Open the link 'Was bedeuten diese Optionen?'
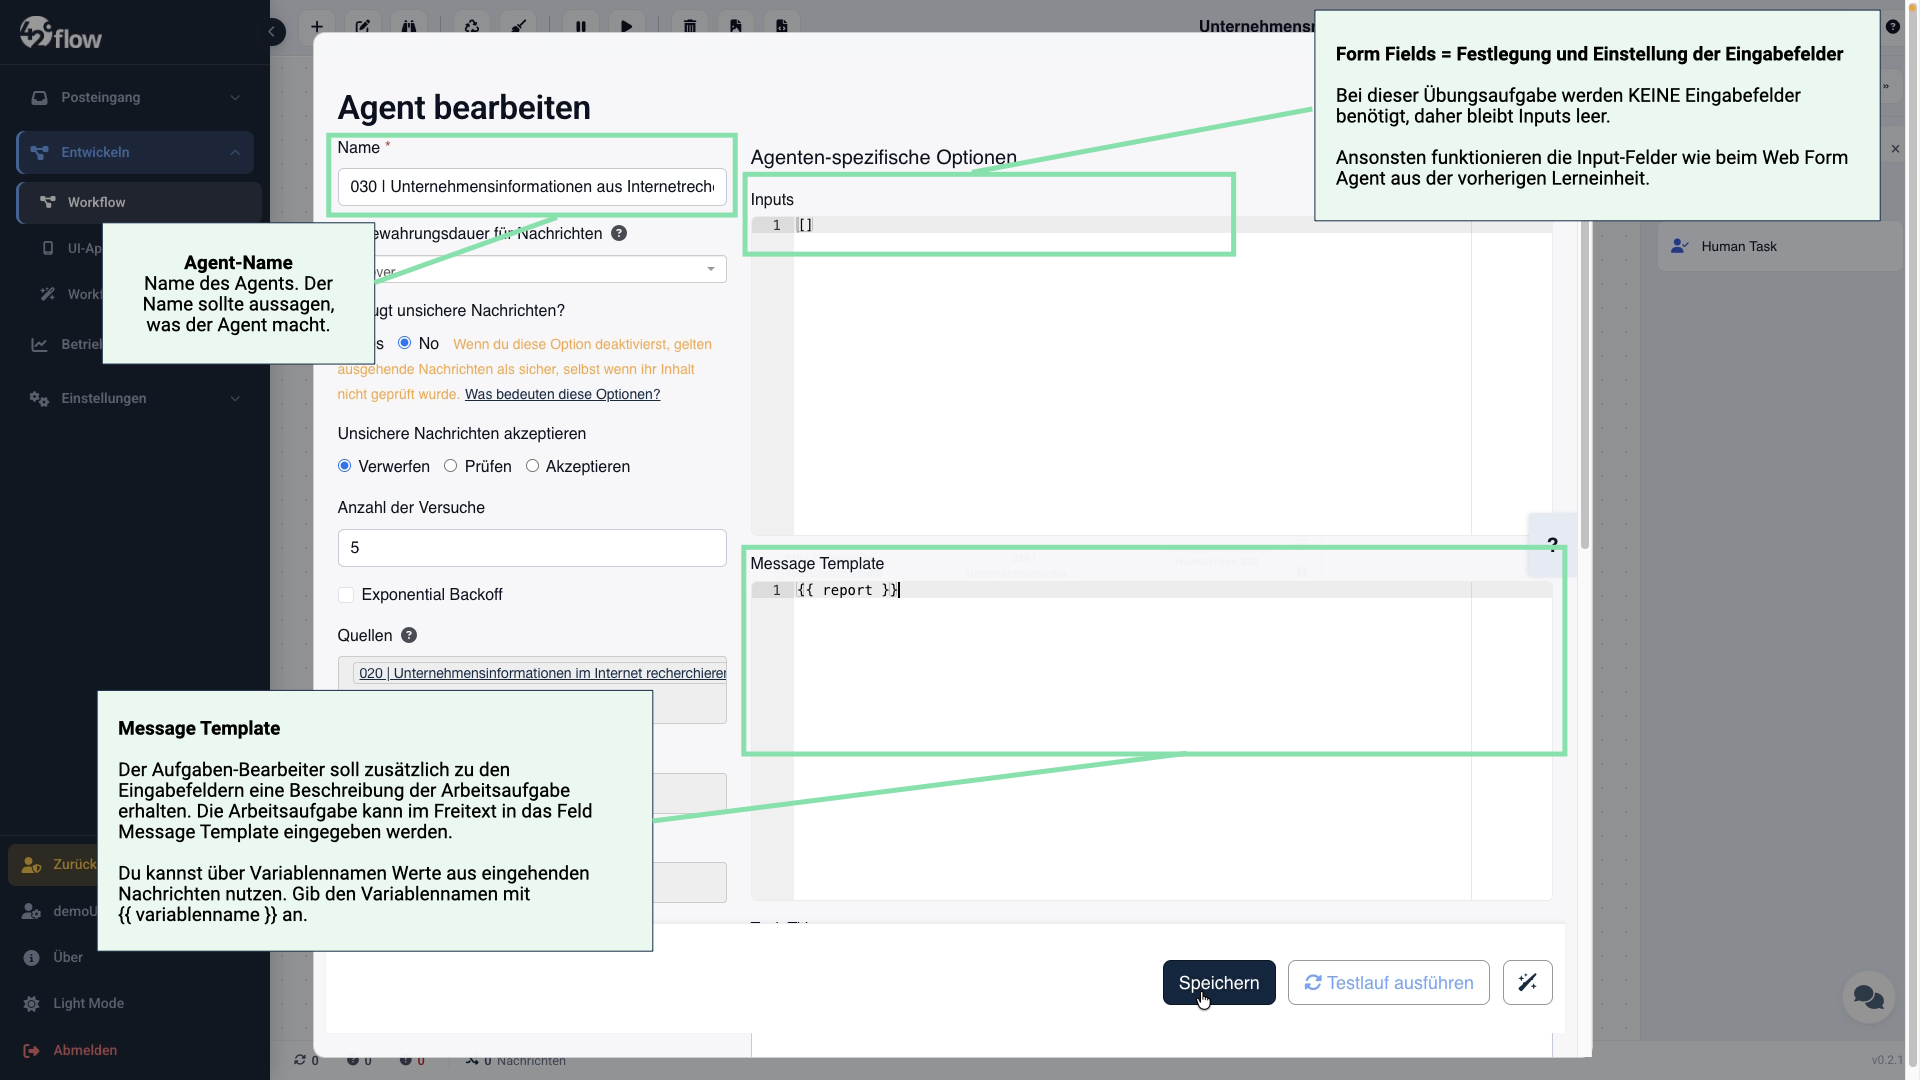This screenshot has height=1080, width=1920. 561,394
